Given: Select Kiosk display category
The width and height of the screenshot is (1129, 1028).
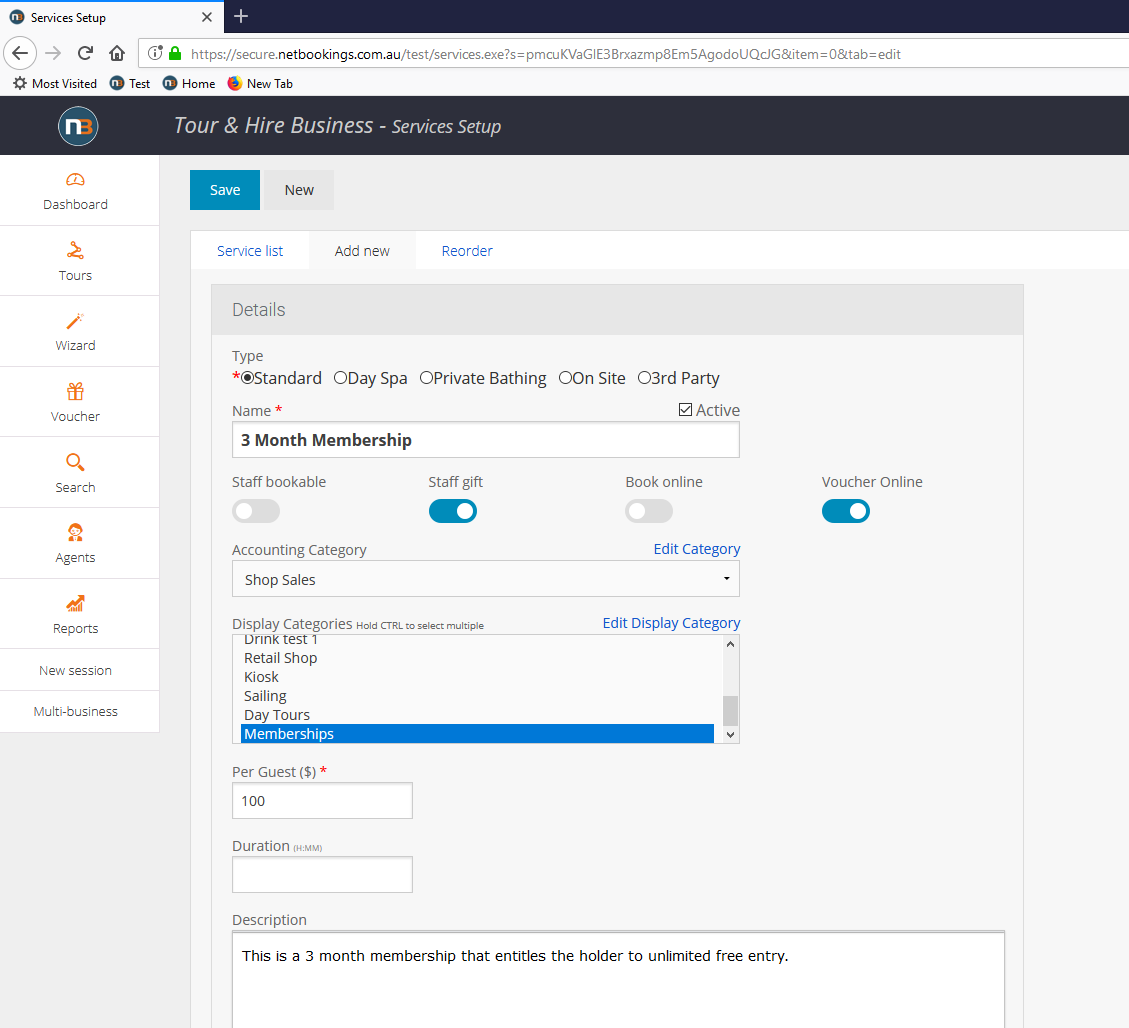Looking at the screenshot, I should coord(477,677).
